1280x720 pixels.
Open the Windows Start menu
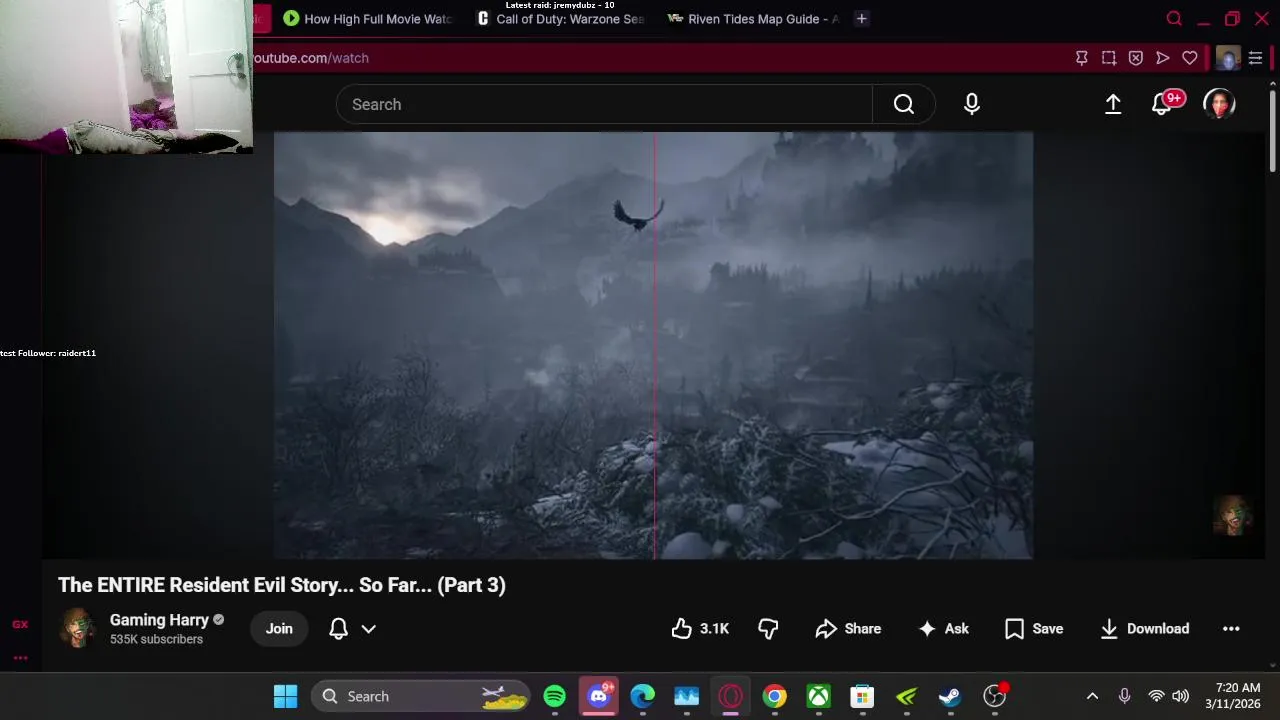coord(286,696)
